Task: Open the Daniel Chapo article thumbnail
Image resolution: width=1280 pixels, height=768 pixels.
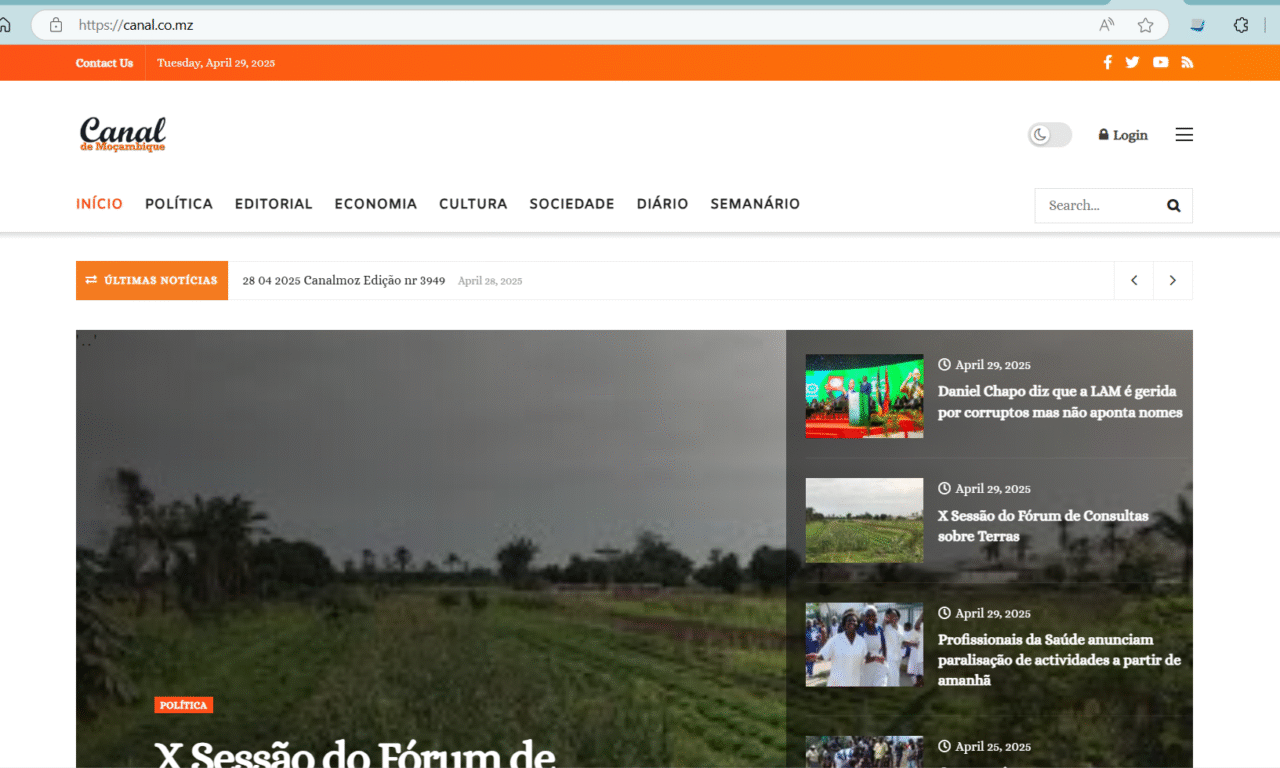Action: (x=864, y=396)
